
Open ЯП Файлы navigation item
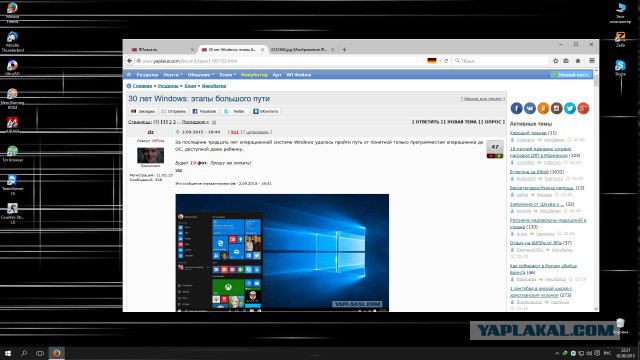point(299,75)
